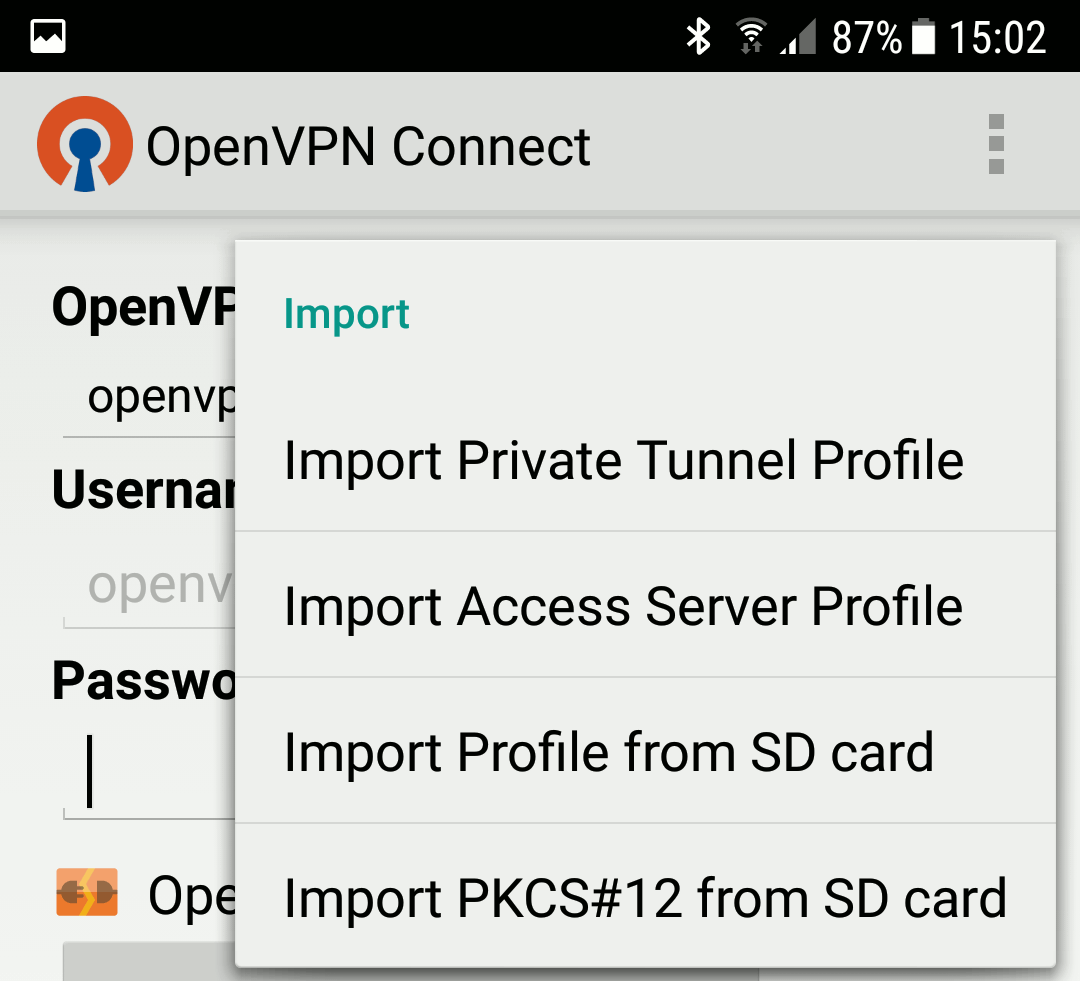This screenshot has height=981, width=1080.
Task: Tap the 87% battery percentage
Action: [867, 37]
